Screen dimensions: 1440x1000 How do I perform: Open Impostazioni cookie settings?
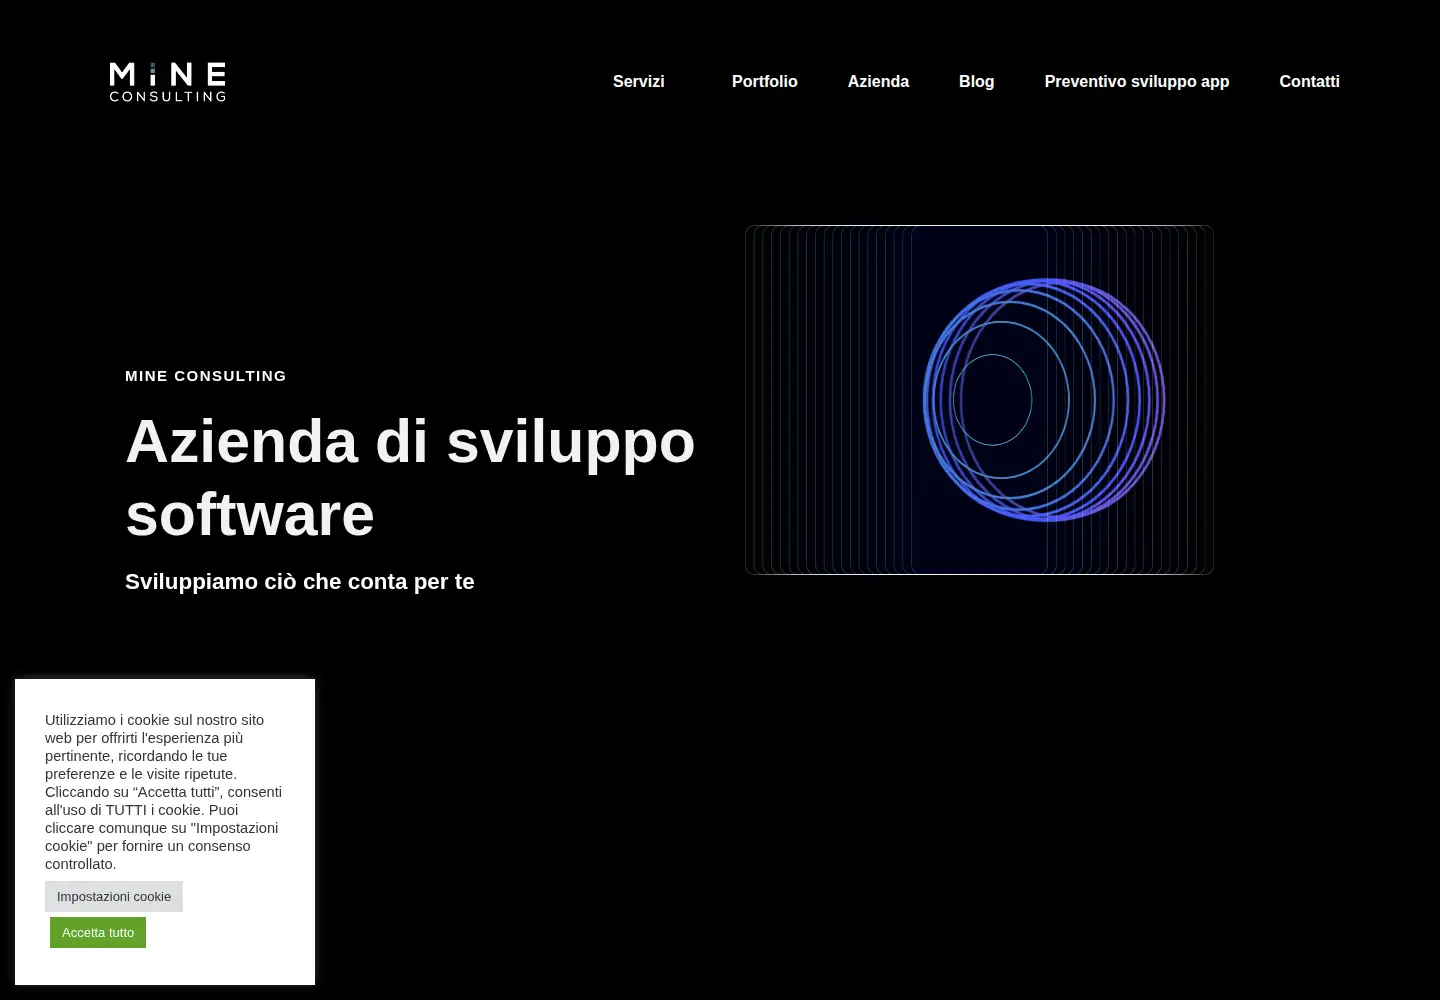114,896
